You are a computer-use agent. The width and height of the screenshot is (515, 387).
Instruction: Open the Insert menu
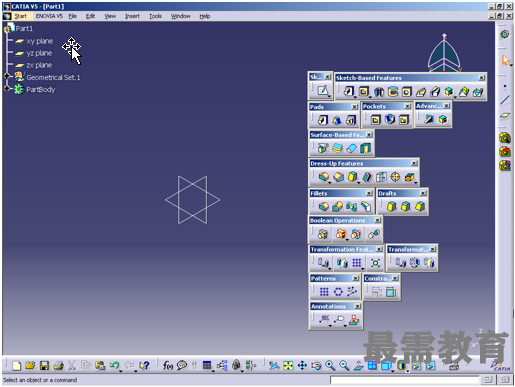[x=132, y=16]
